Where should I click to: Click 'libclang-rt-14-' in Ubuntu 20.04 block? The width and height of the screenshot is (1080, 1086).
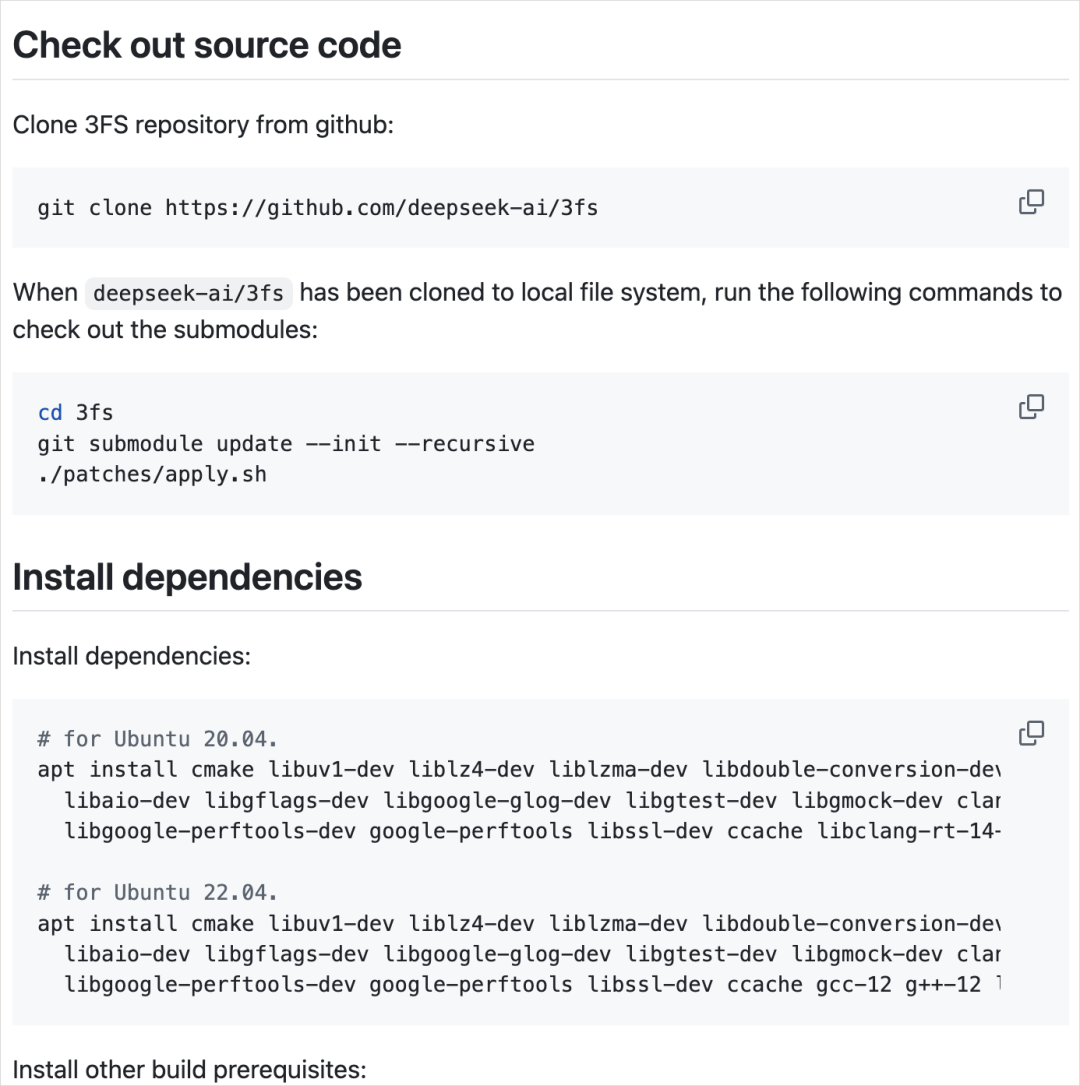[909, 831]
